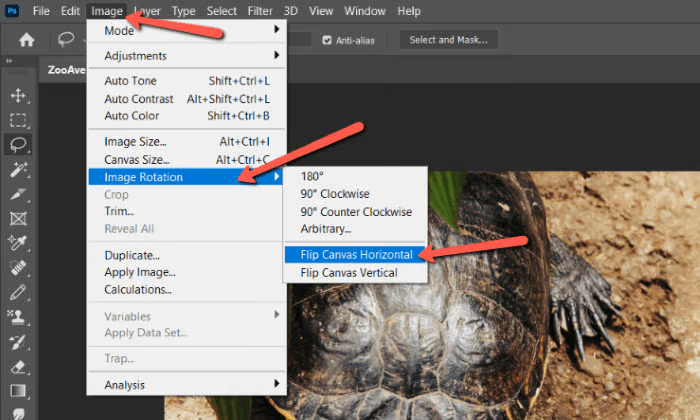Select the Eraser tool

(18, 367)
